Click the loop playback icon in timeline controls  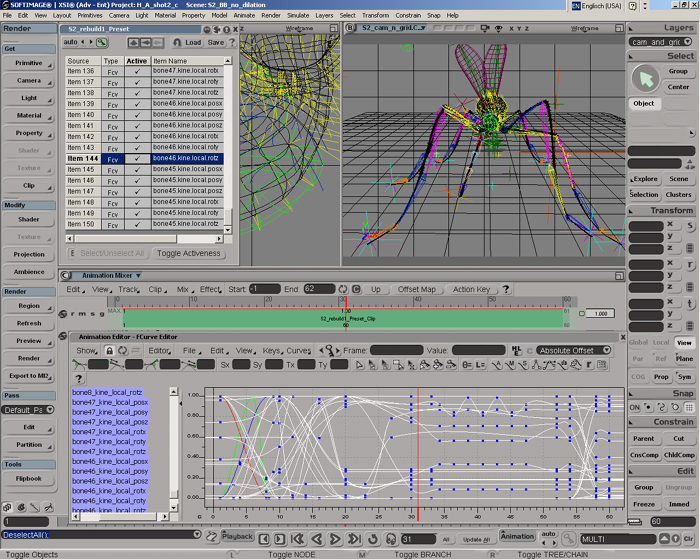pyautogui.click(x=374, y=538)
